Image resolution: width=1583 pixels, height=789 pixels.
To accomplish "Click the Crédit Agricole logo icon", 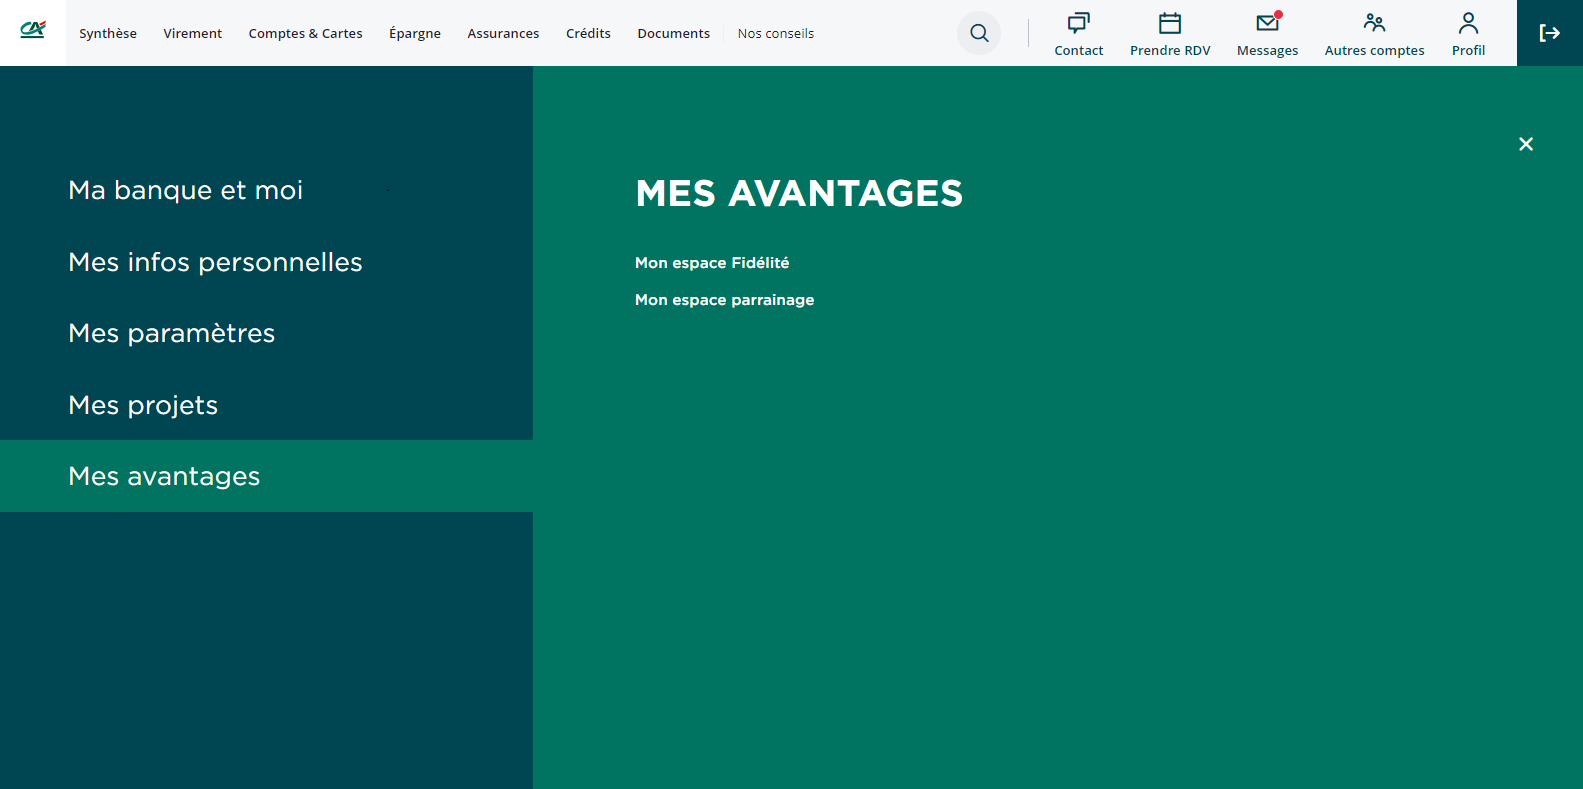I will pos(33,30).
